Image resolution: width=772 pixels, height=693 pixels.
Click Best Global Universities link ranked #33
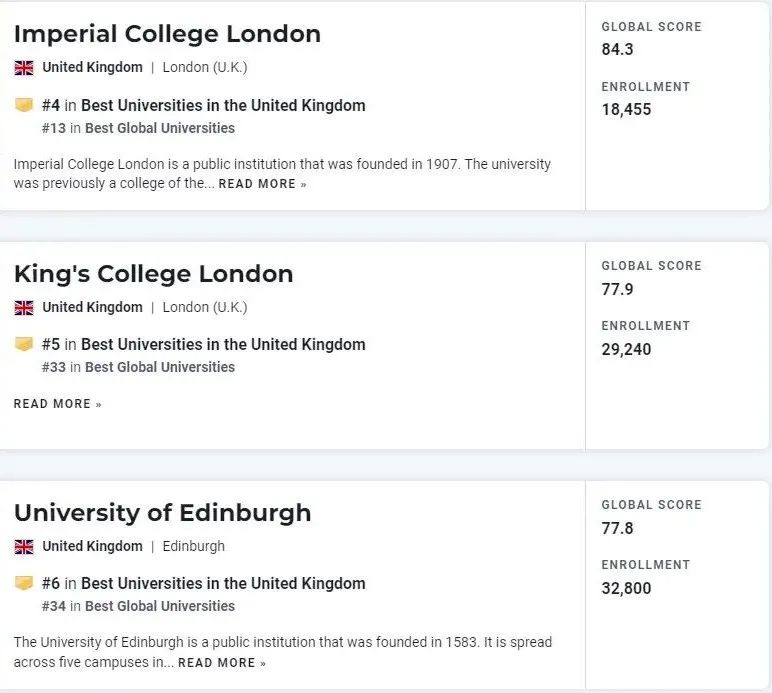160,367
